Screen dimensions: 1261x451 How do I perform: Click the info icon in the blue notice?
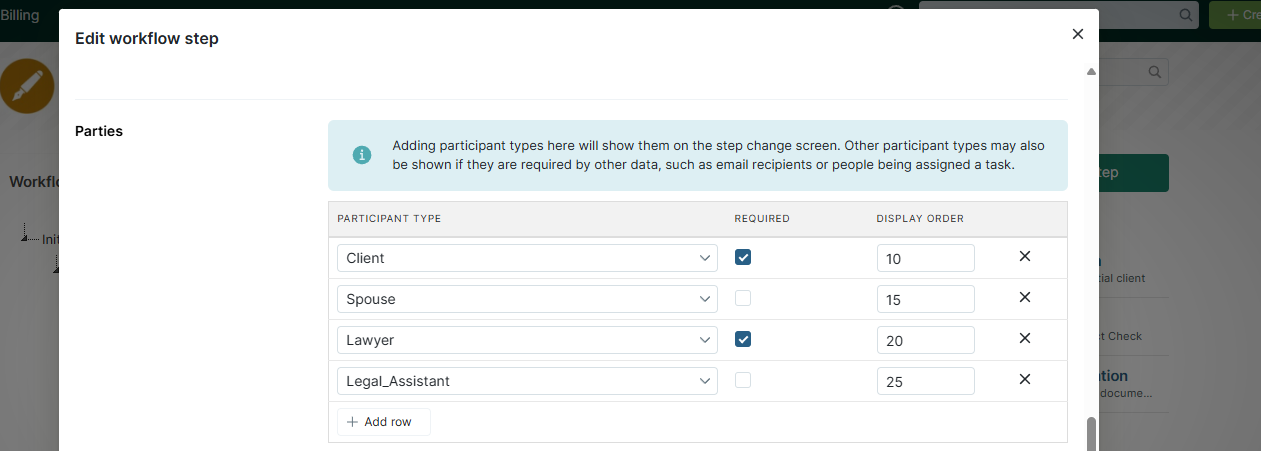pyautogui.click(x=361, y=156)
